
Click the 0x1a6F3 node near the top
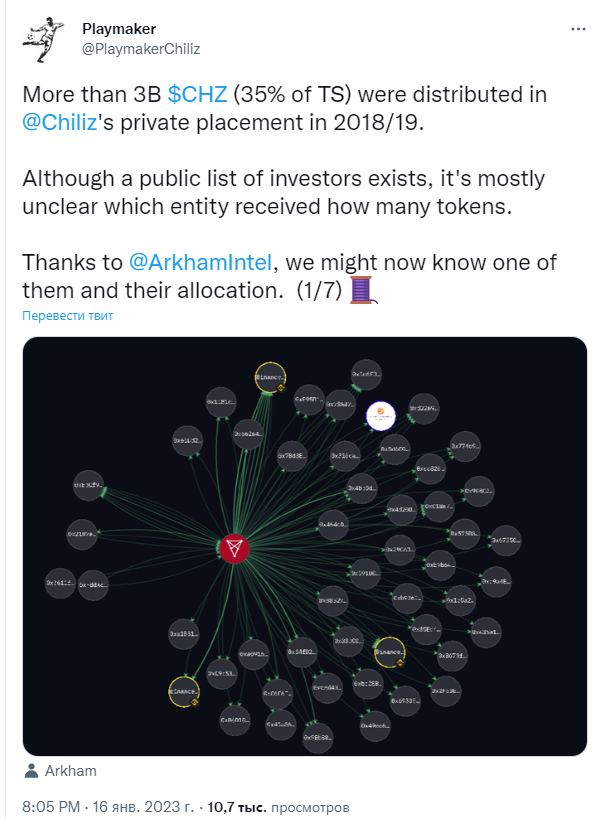[366, 375]
